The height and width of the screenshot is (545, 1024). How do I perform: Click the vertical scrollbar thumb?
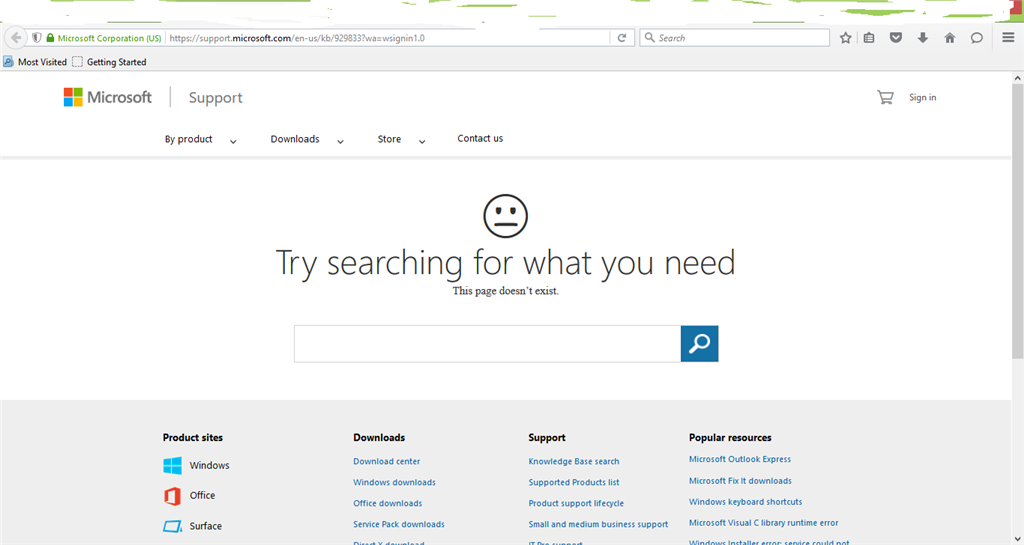1017,221
